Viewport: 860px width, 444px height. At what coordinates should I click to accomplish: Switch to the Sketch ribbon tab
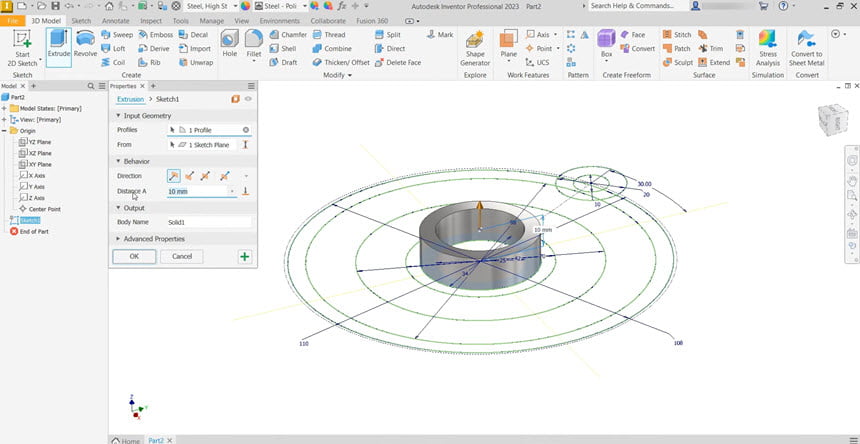pos(81,21)
